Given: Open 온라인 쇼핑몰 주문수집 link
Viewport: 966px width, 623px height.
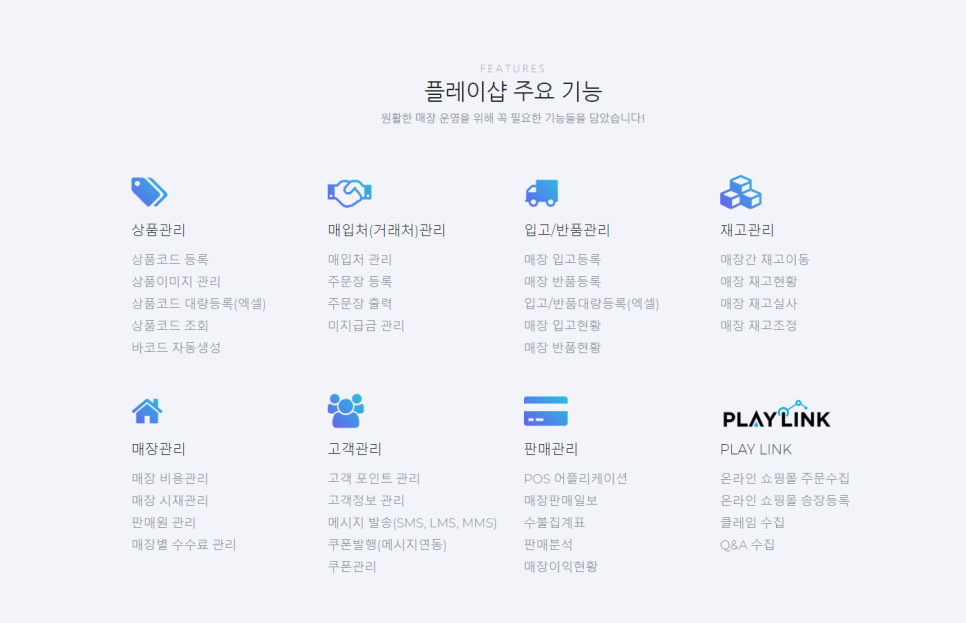Looking at the screenshot, I should point(784,478).
